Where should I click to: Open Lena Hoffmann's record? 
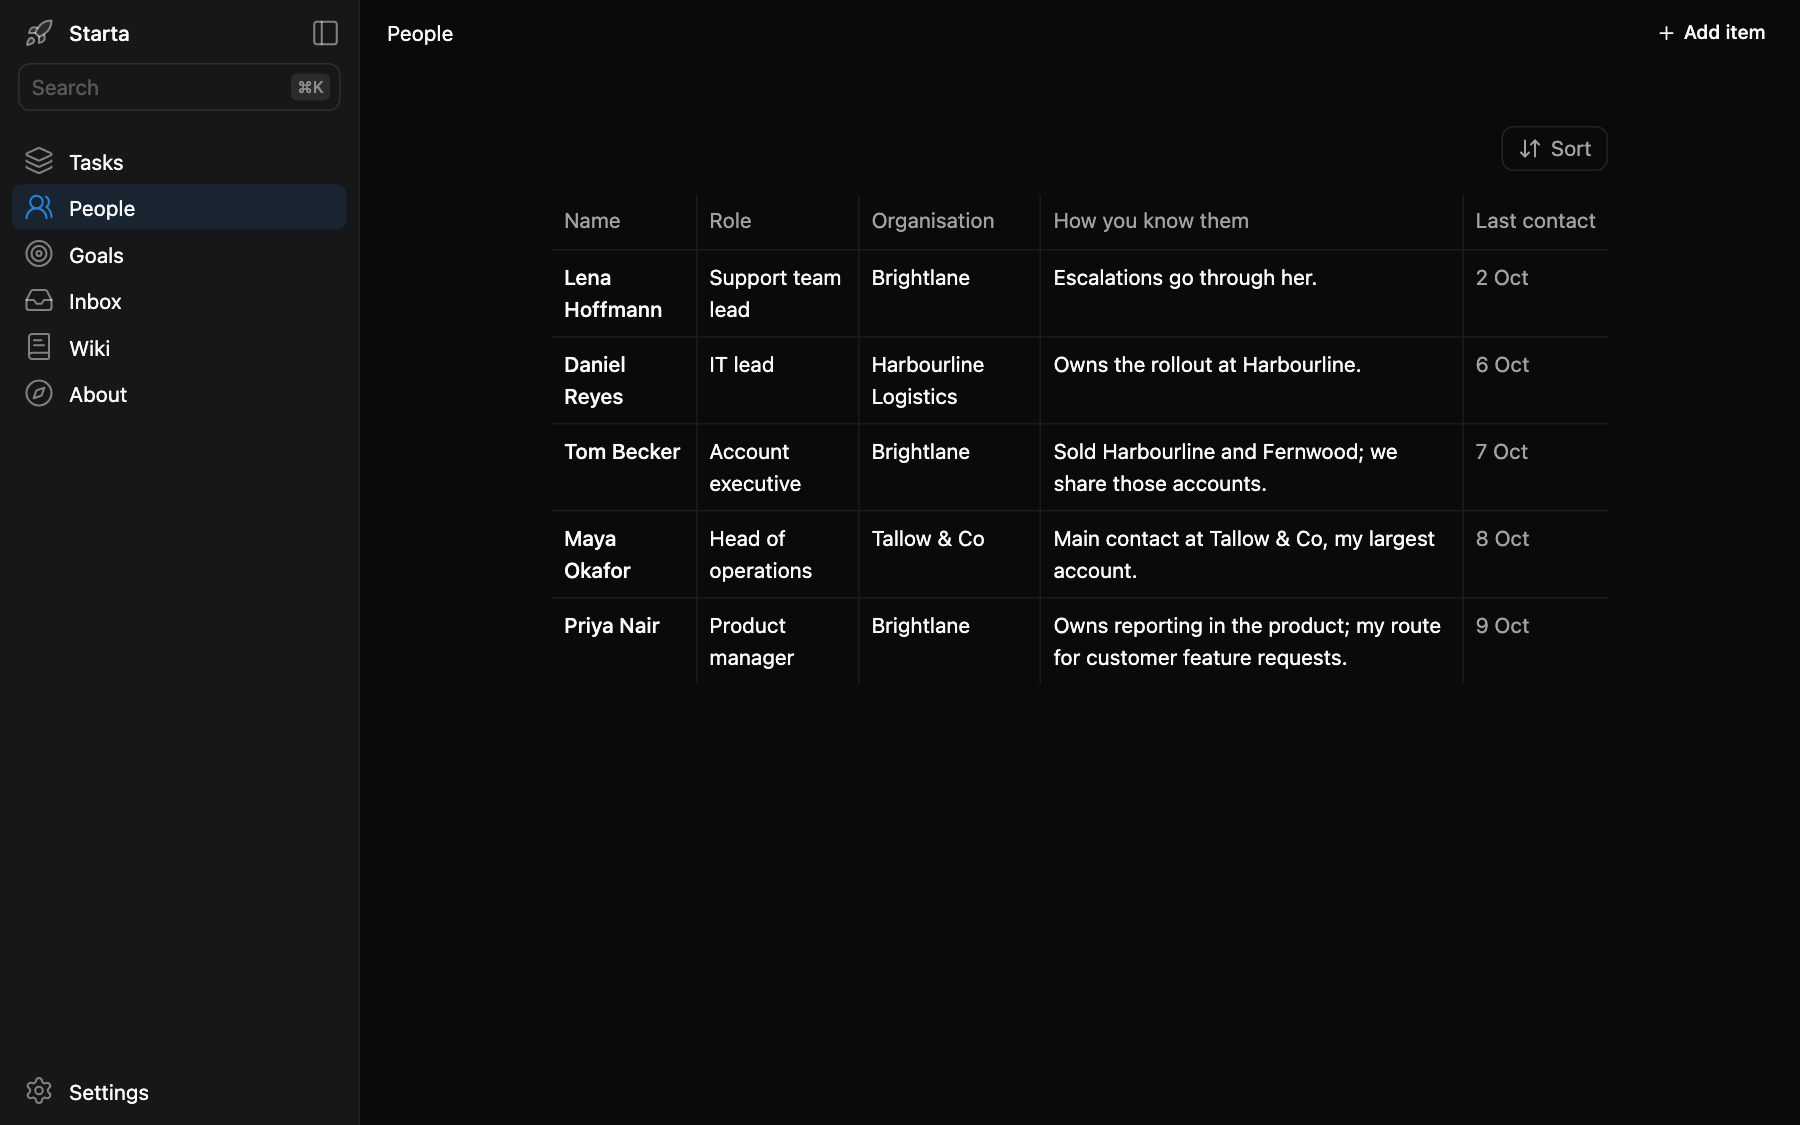[x=613, y=293]
